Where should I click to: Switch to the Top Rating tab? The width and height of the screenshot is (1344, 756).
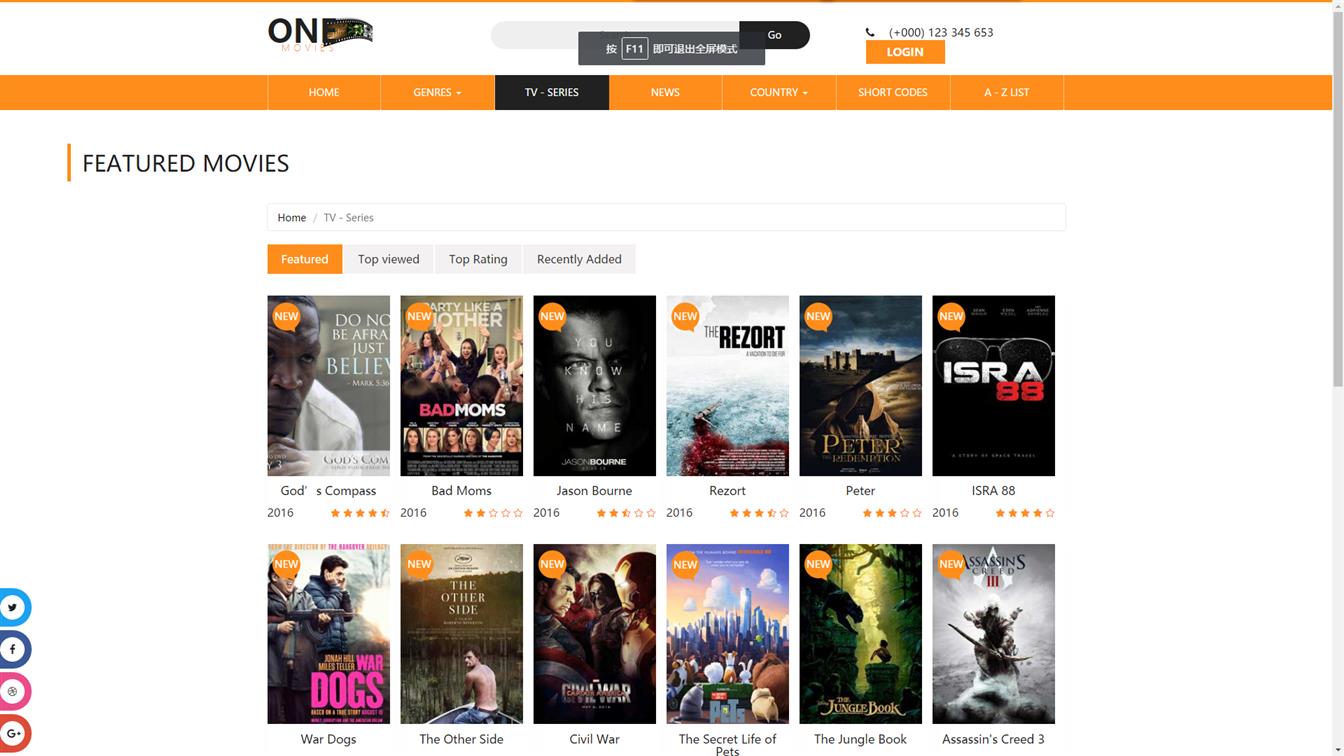478,259
